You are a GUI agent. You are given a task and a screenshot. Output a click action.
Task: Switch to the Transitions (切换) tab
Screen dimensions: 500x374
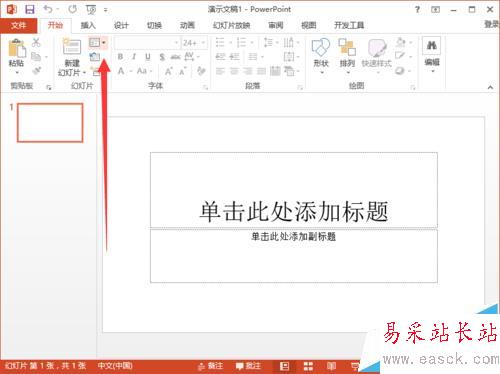point(154,25)
